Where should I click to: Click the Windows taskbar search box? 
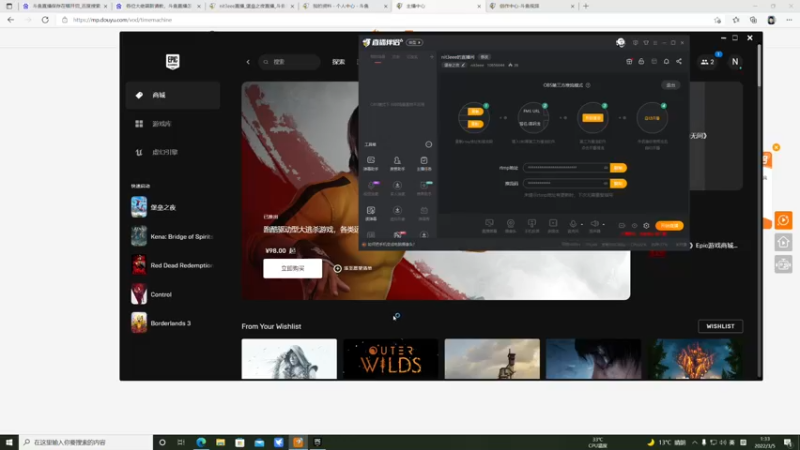tap(86, 442)
